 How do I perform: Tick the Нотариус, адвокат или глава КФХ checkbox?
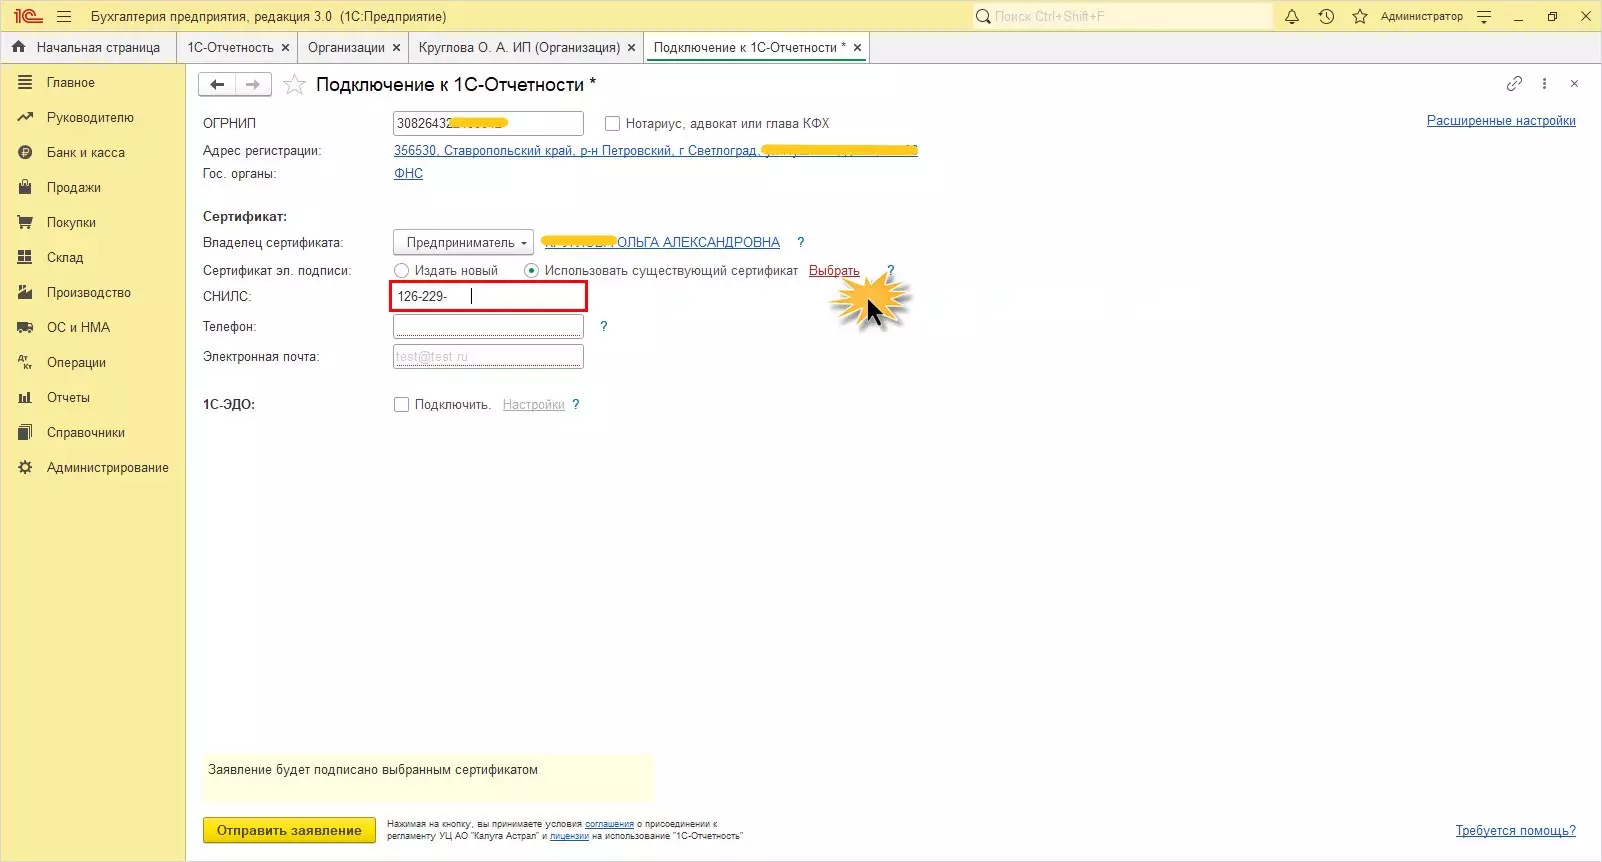pos(612,124)
